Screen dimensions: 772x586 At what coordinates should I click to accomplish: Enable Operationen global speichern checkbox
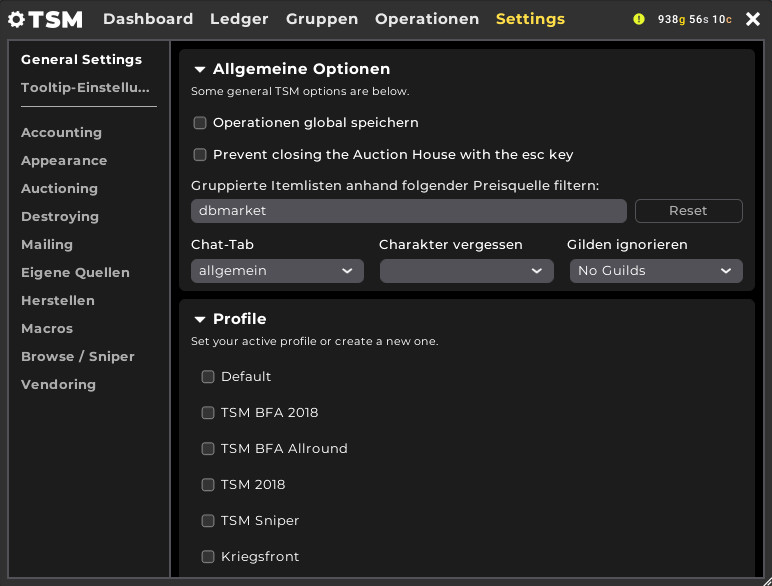(200, 123)
